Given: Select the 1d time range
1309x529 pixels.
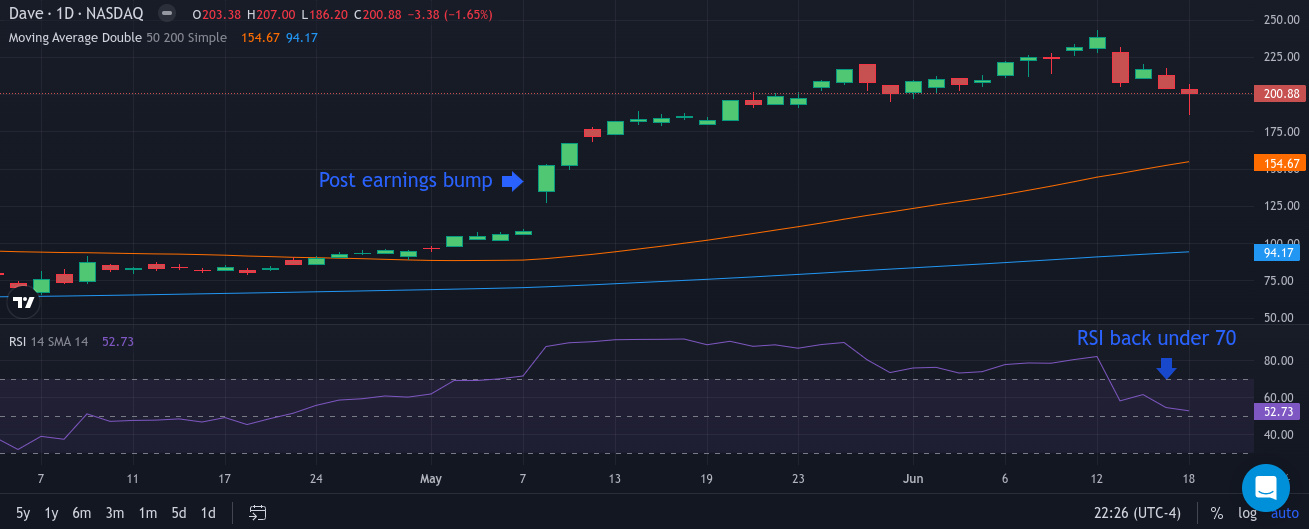Looking at the screenshot, I should tap(208, 513).
